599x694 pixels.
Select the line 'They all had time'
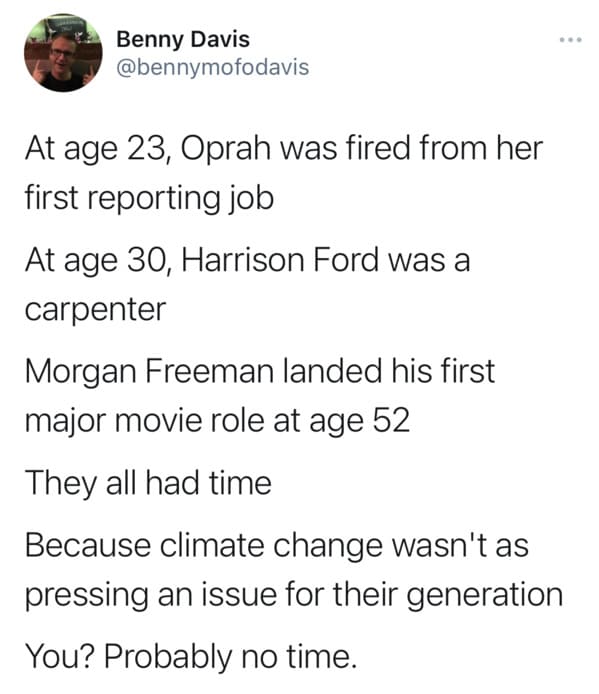[x=148, y=482]
